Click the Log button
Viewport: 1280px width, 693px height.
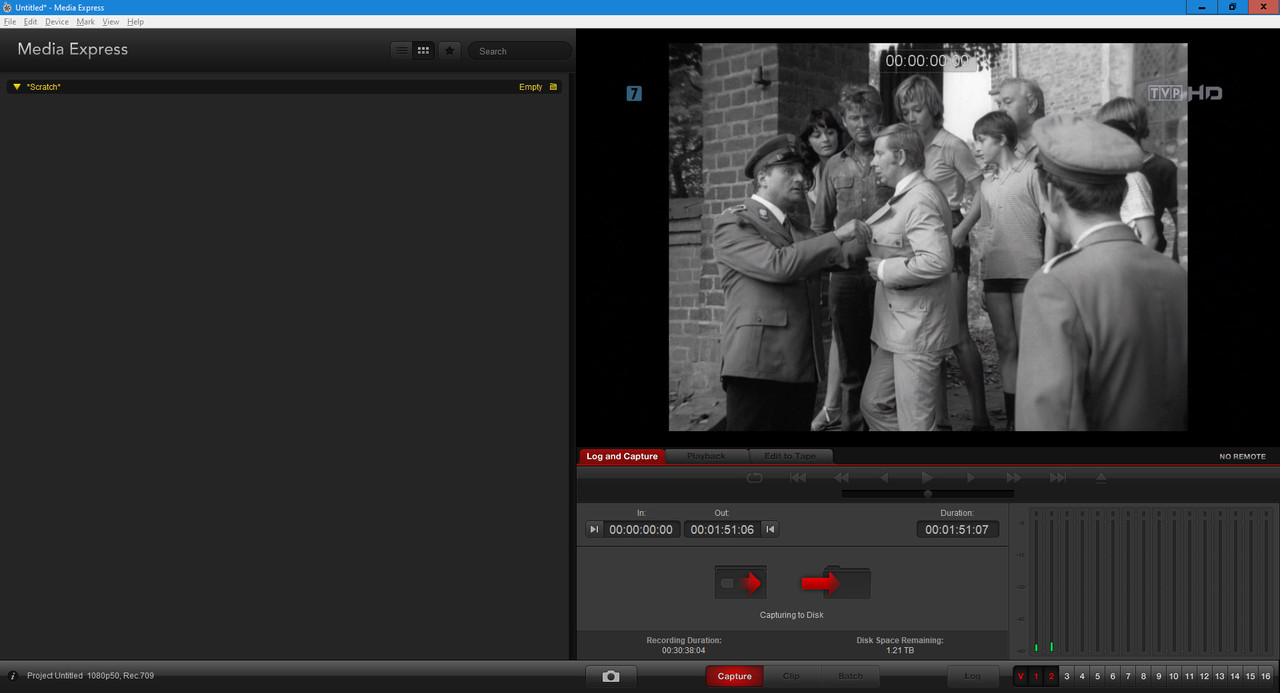[973, 676]
